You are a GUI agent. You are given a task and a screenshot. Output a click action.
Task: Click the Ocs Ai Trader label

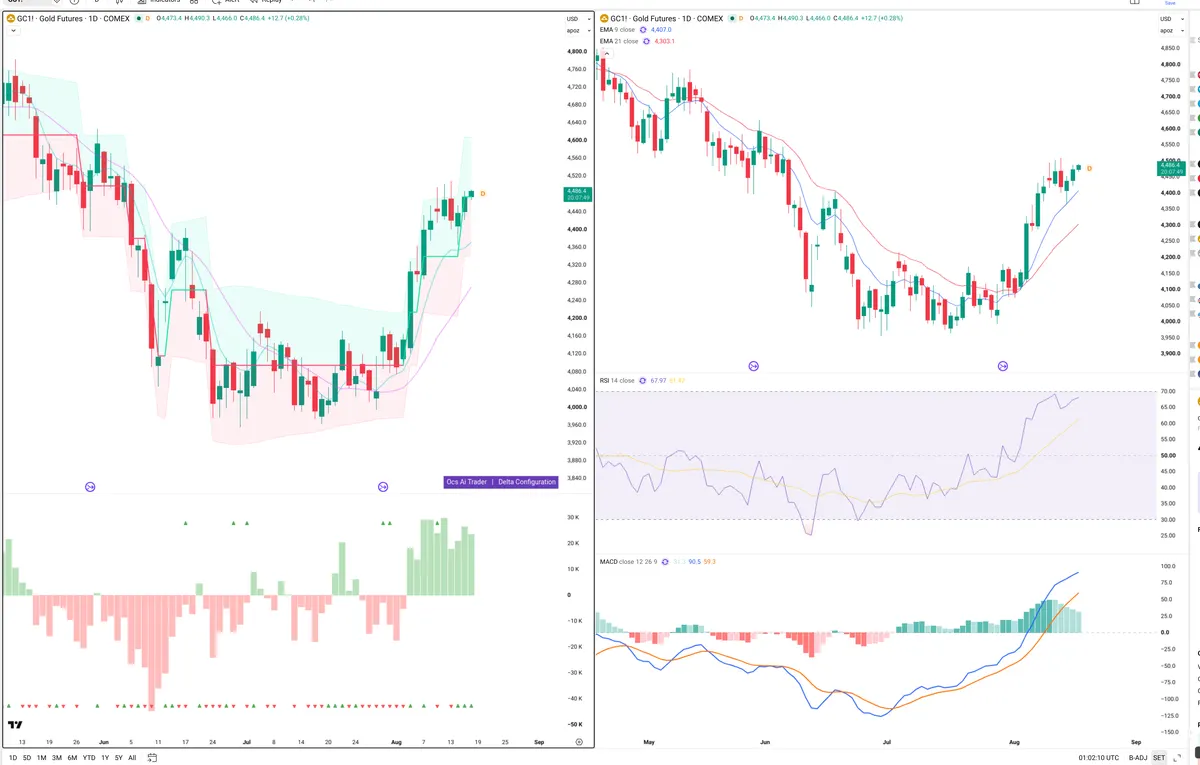(467, 482)
